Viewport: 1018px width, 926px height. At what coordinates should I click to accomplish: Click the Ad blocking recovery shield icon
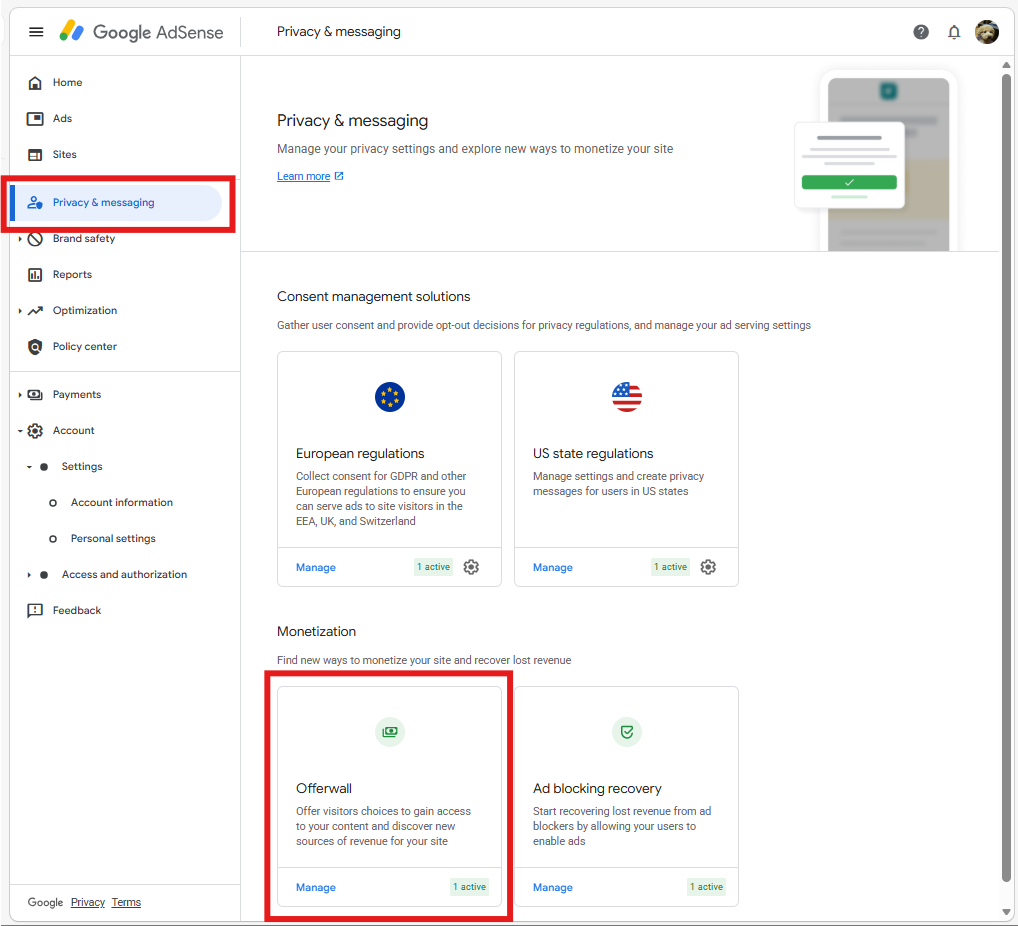(626, 732)
